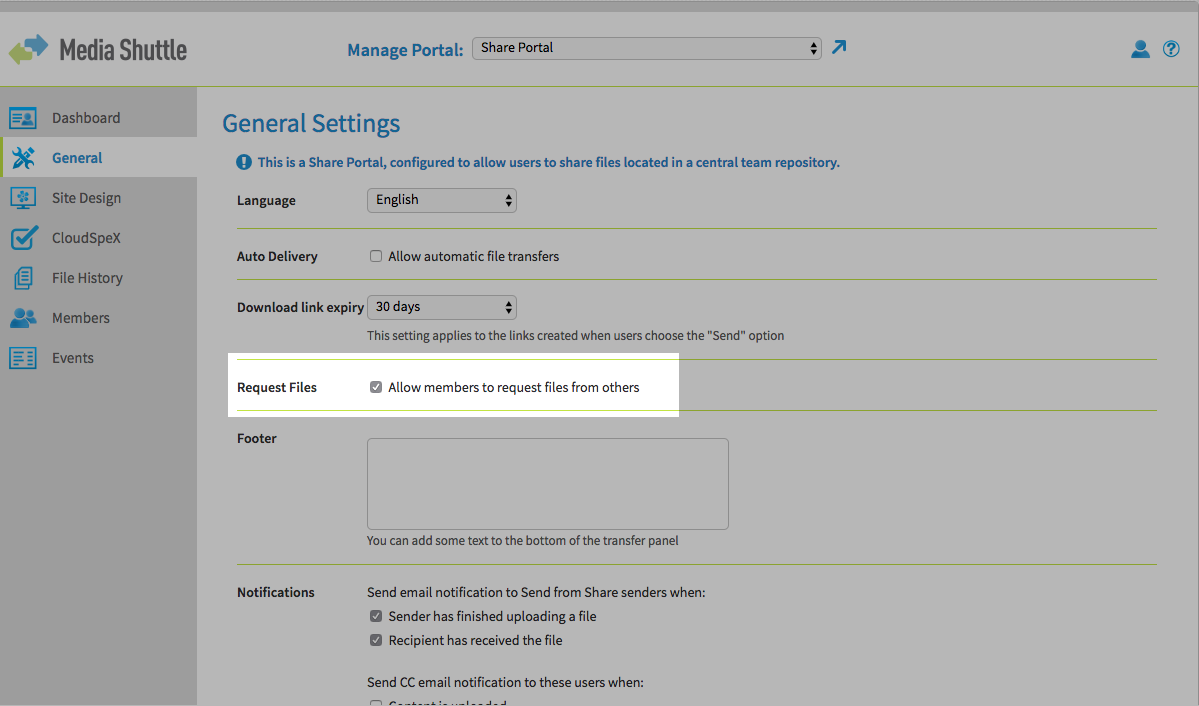The image size is (1199, 706).
Task: Click the Media Shuttle arrows logo
Action: coord(28,49)
